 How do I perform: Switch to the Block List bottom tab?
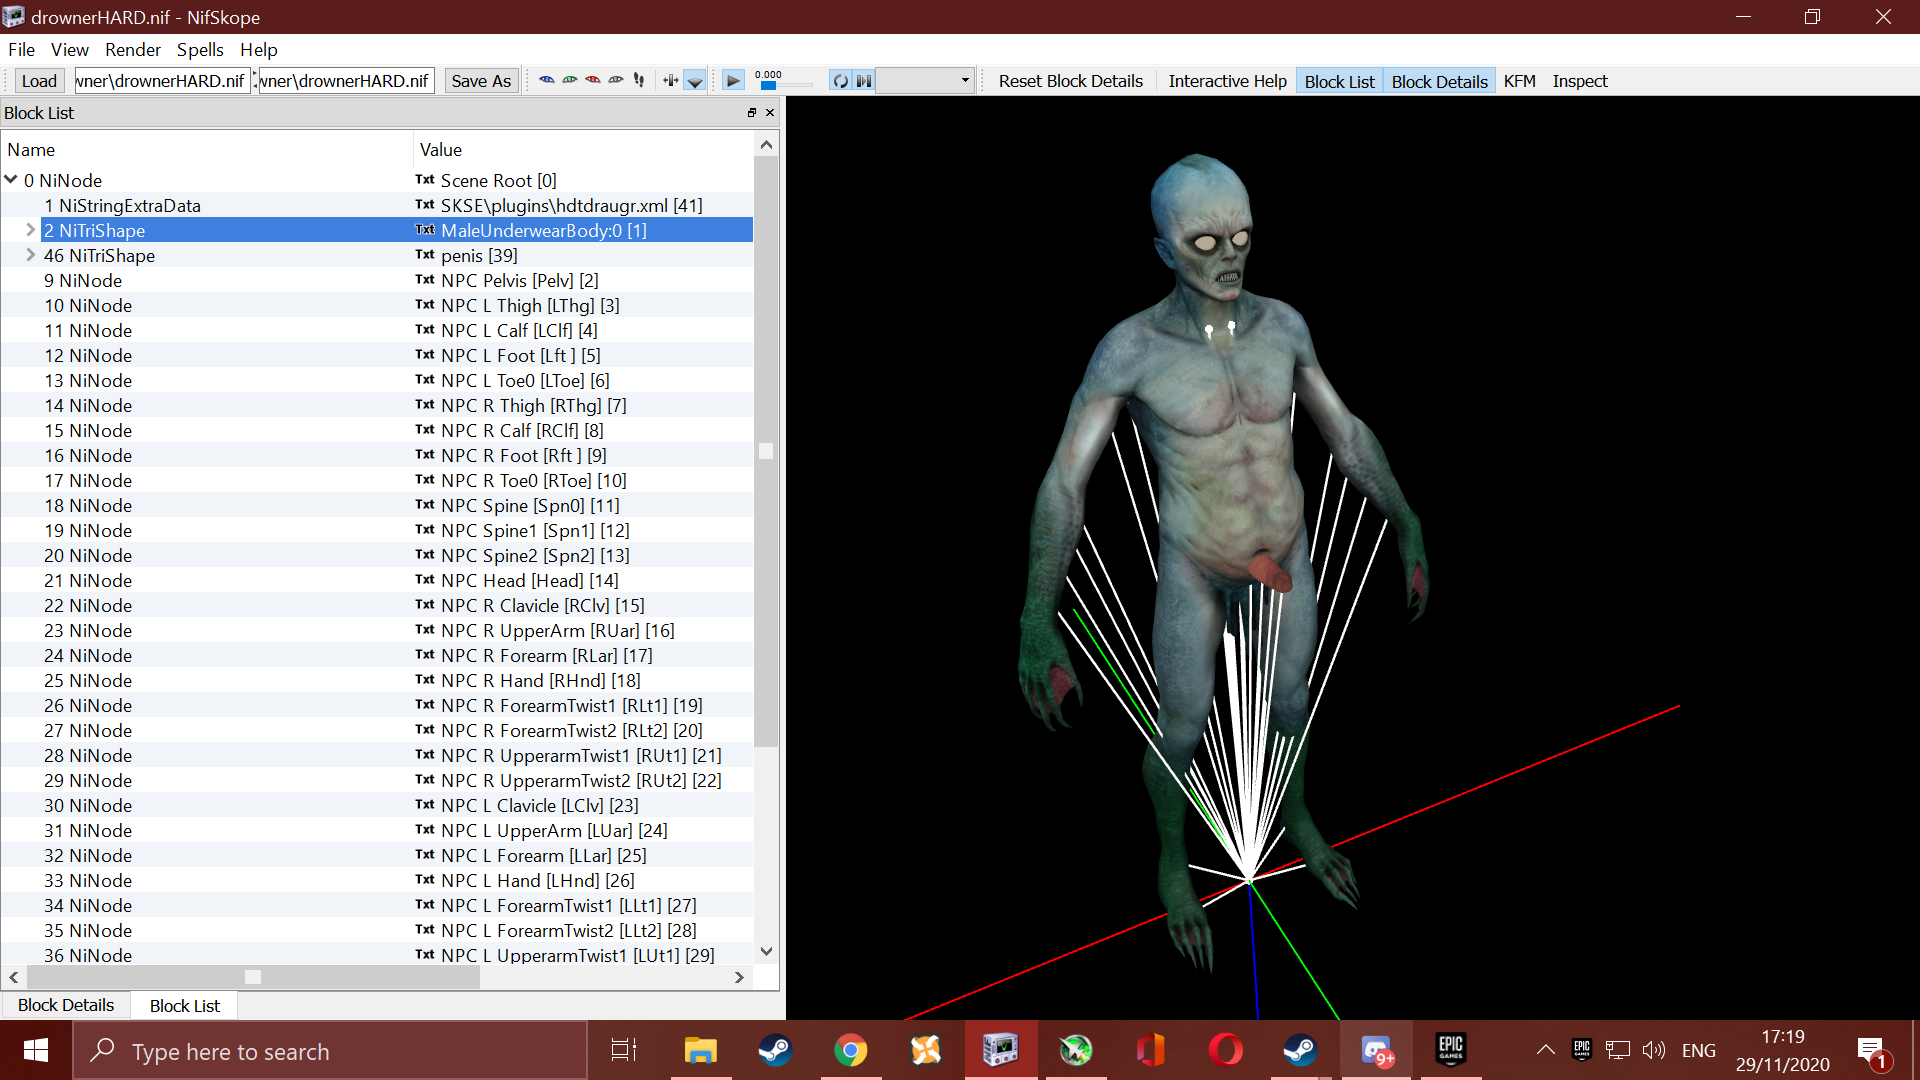click(x=185, y=1005)
